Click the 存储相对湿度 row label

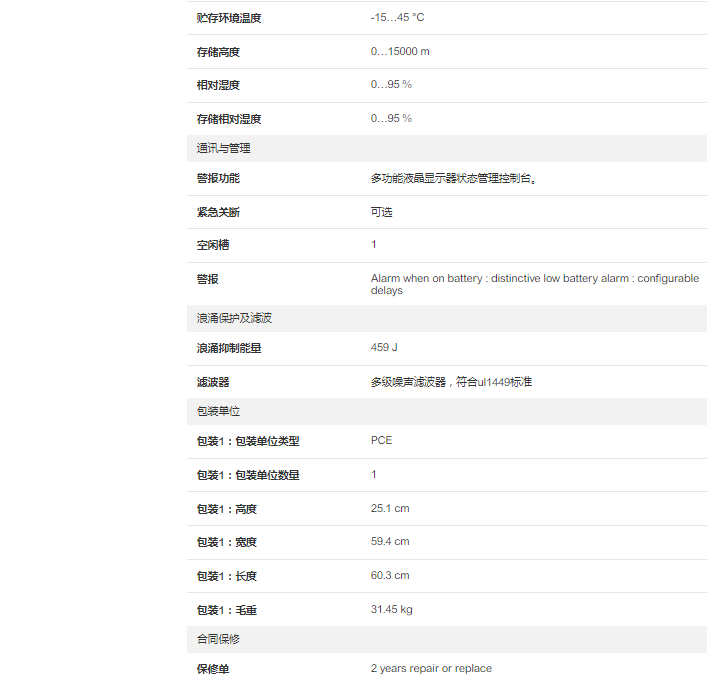[229, 119]
